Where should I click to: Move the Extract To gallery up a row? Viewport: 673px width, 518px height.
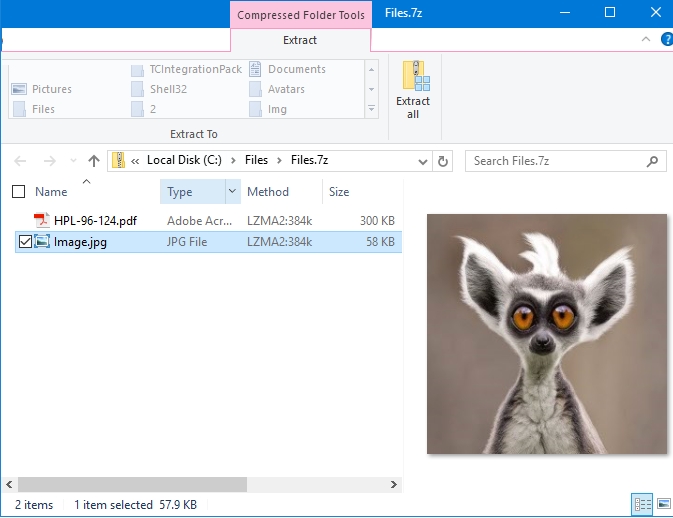(x=371, y=70)
